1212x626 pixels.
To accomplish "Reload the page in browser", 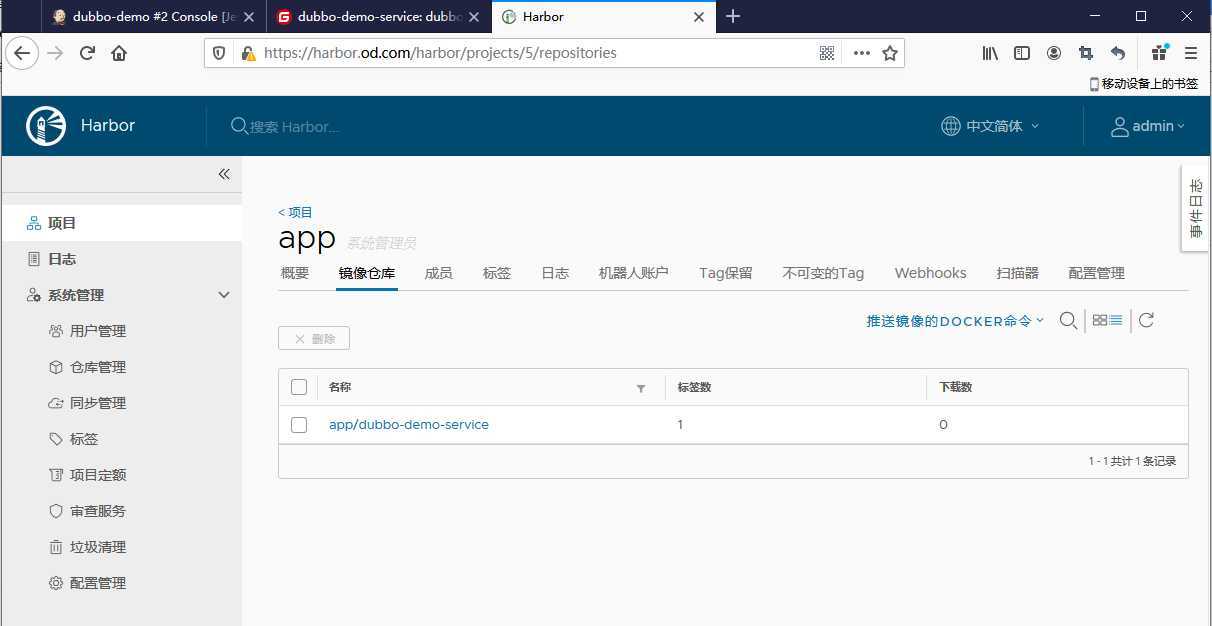I will [87, 53].
